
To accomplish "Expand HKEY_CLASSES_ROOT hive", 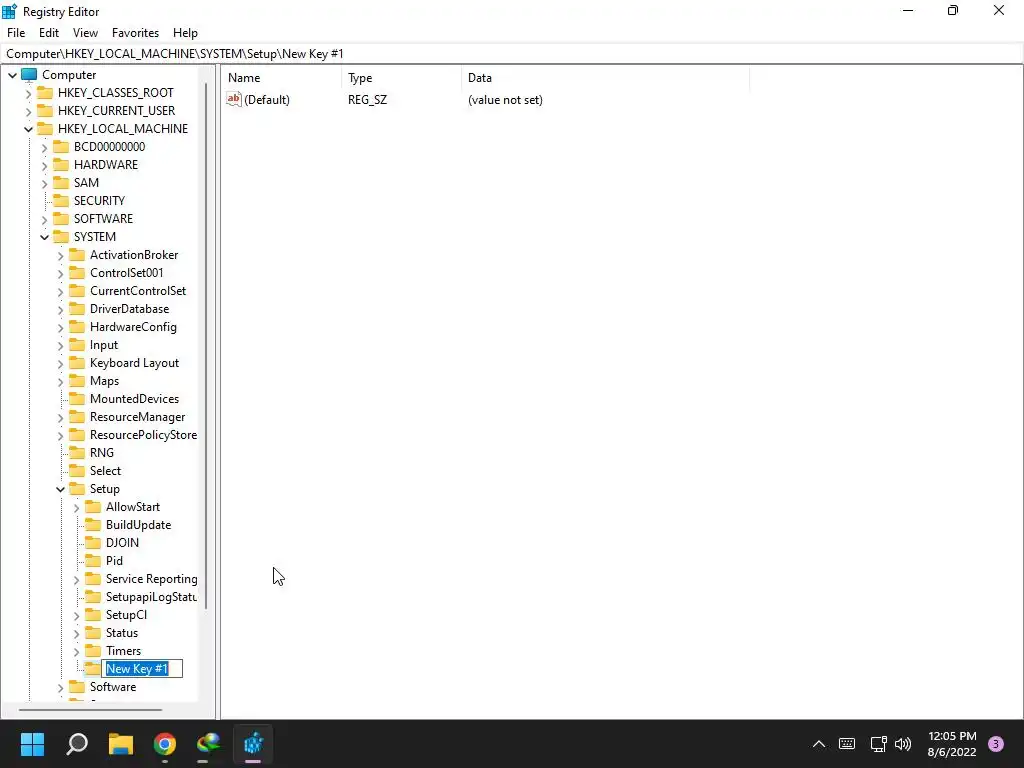I will click(x=28, y=93).
